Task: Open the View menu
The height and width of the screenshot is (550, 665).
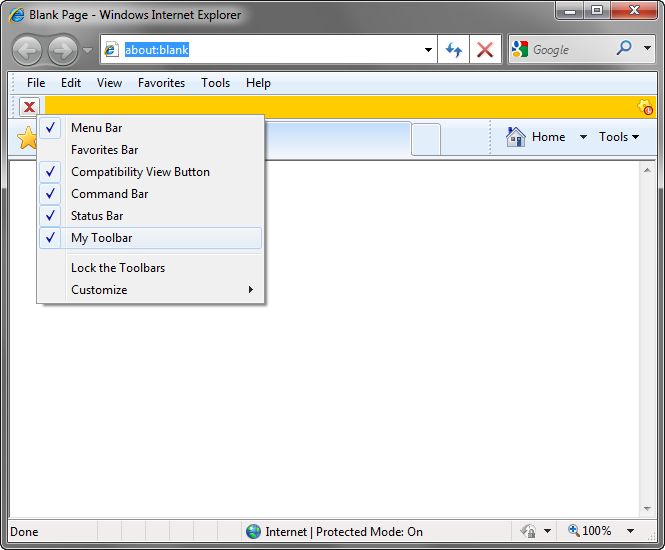Action: (x=109, y=83)
